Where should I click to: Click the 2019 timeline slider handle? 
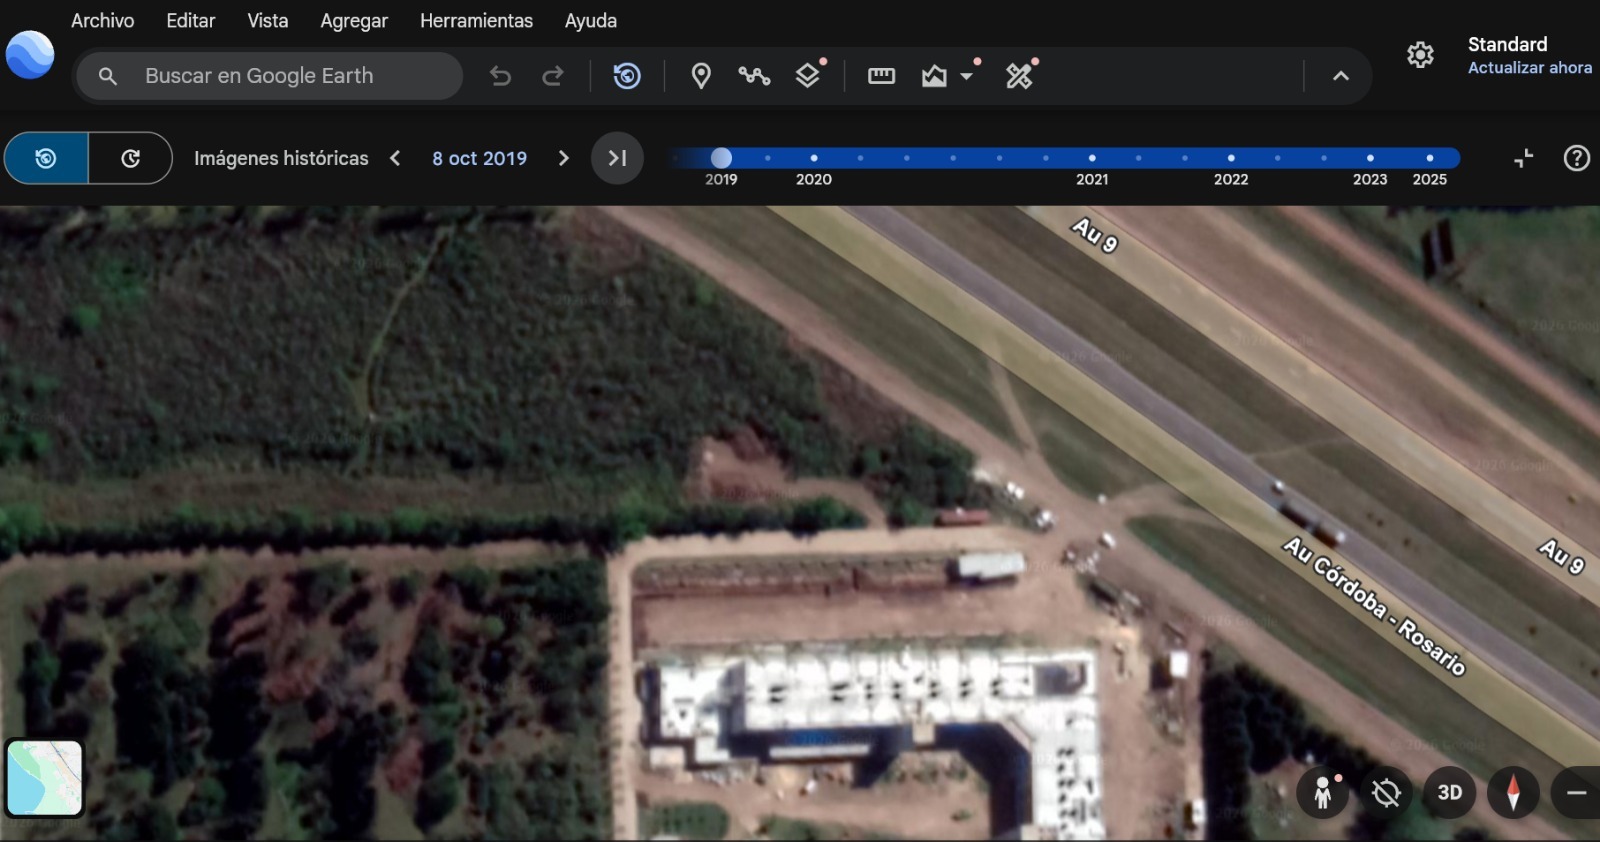click(x=721, y=158)
